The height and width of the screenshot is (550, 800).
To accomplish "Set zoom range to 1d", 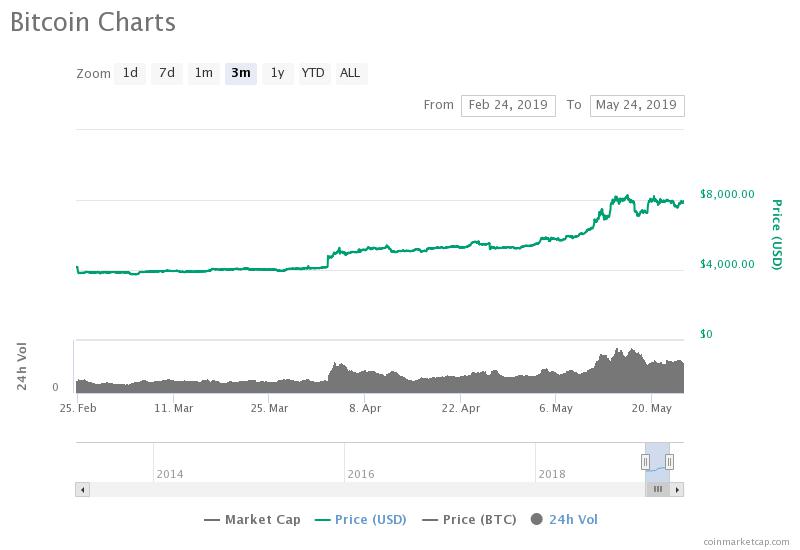I will pyautogui.click(x=130, y=73).
